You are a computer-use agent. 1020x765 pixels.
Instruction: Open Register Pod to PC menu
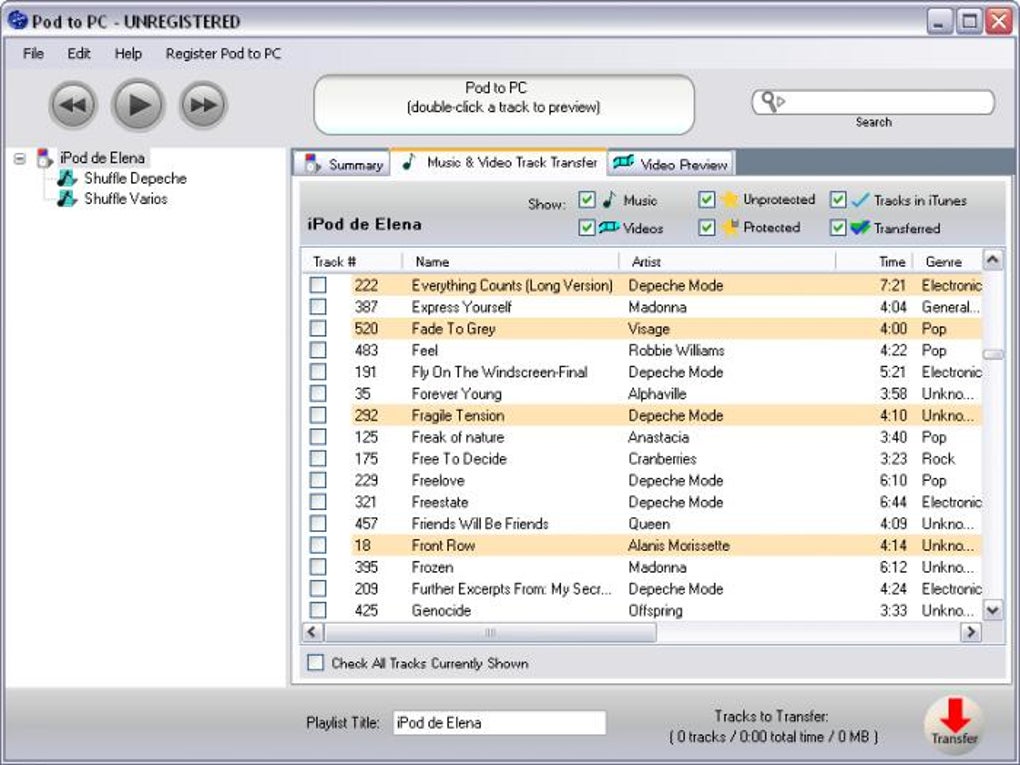pyautogui.click(x=223, y=53)
